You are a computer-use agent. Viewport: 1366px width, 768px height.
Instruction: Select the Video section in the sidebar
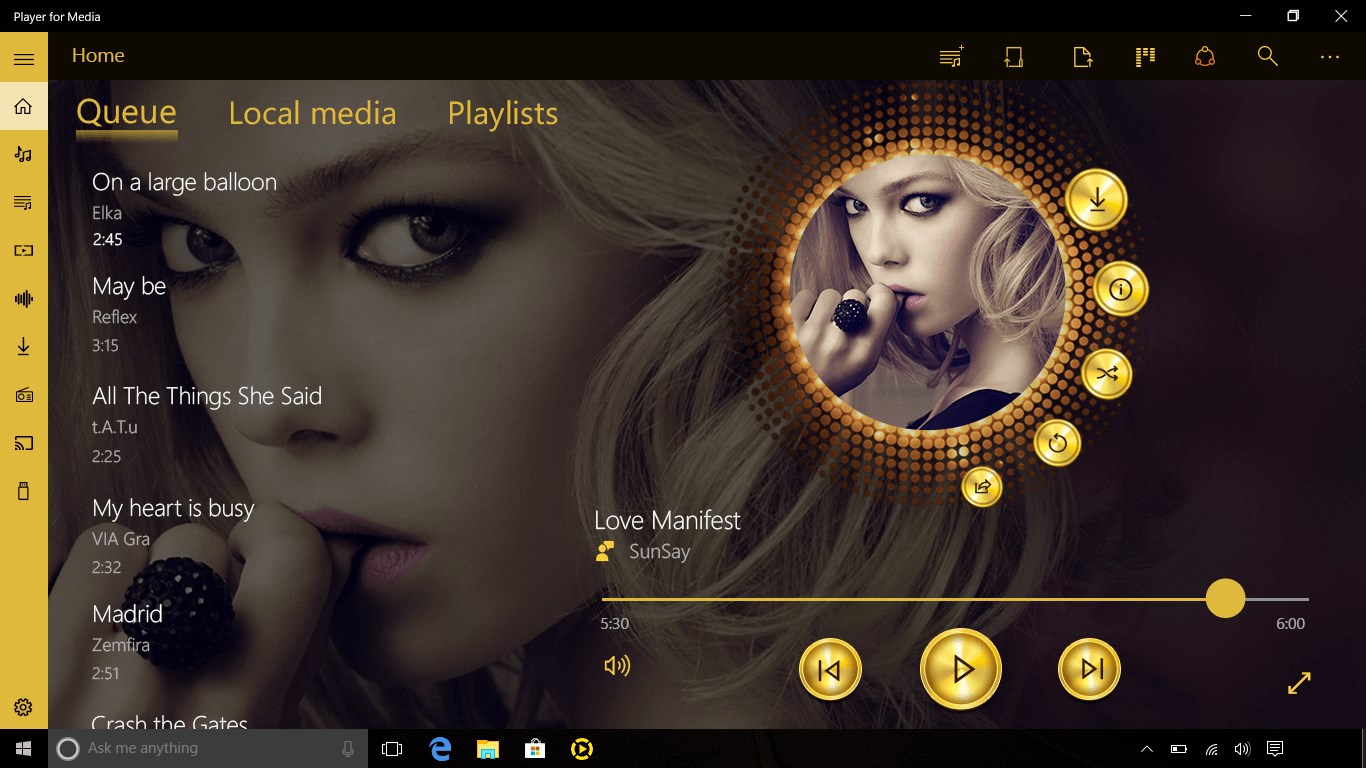pyautogui.click(x=22, y=250)
